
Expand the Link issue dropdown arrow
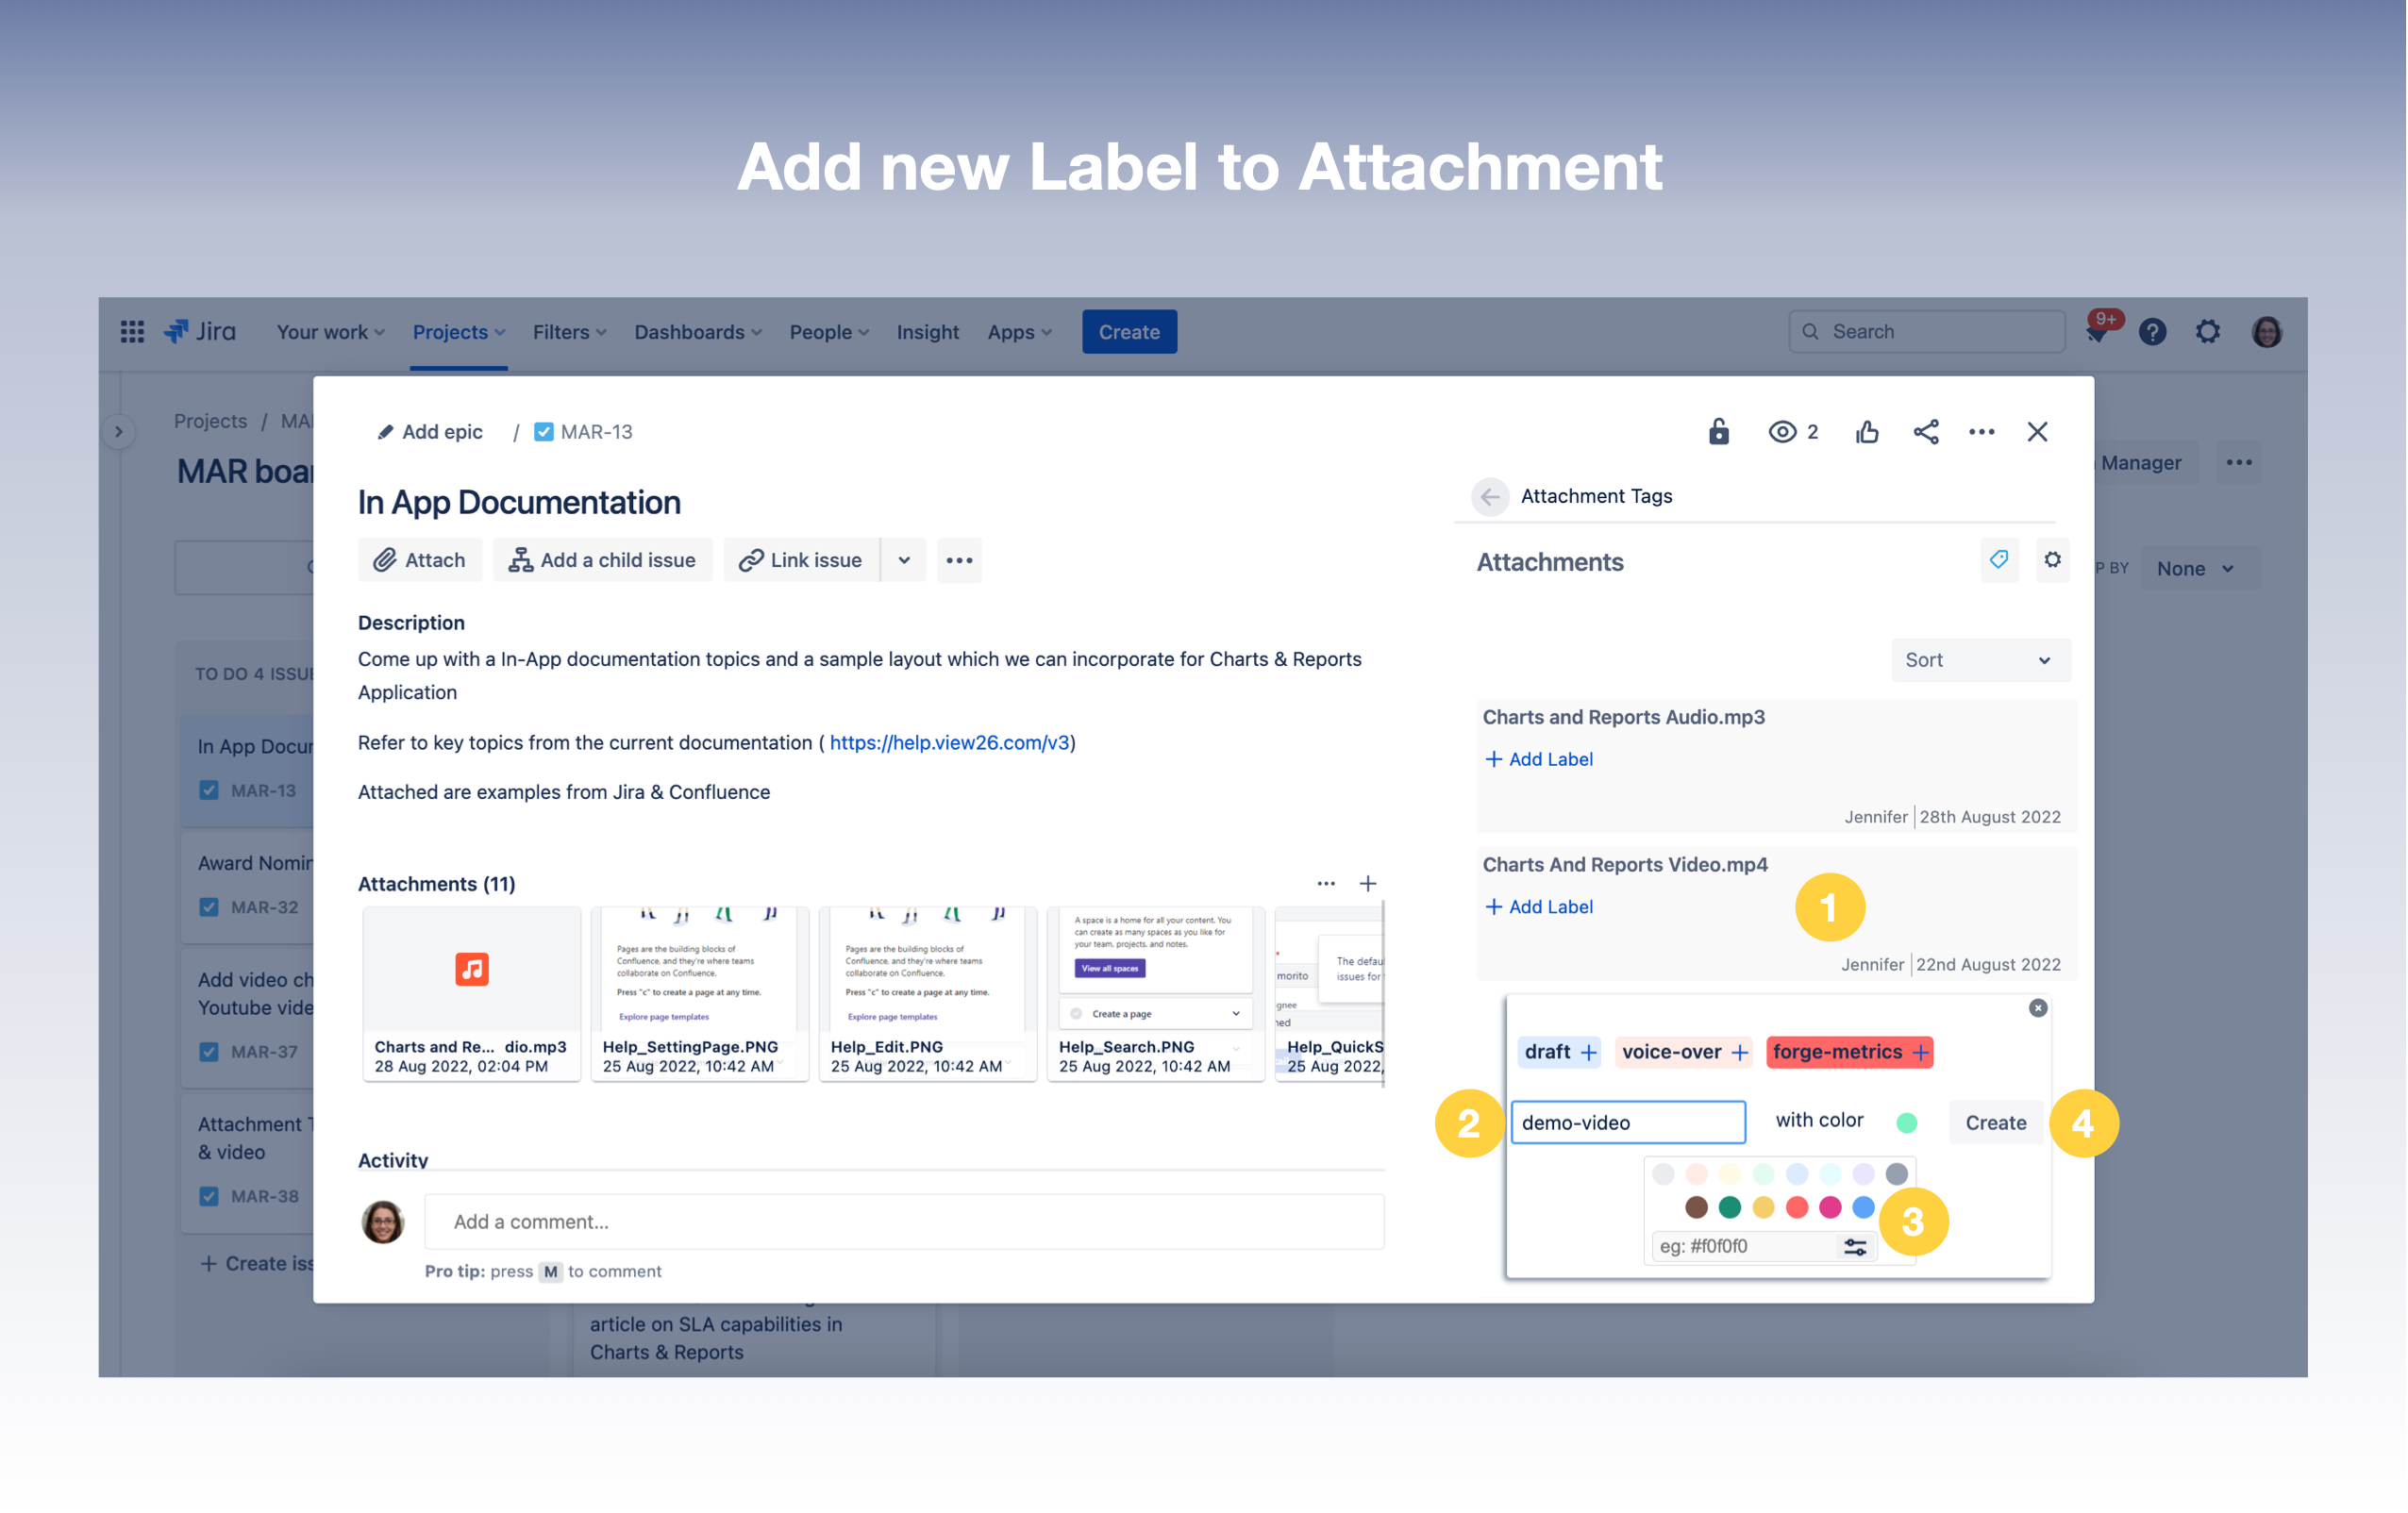pos(904,561)
